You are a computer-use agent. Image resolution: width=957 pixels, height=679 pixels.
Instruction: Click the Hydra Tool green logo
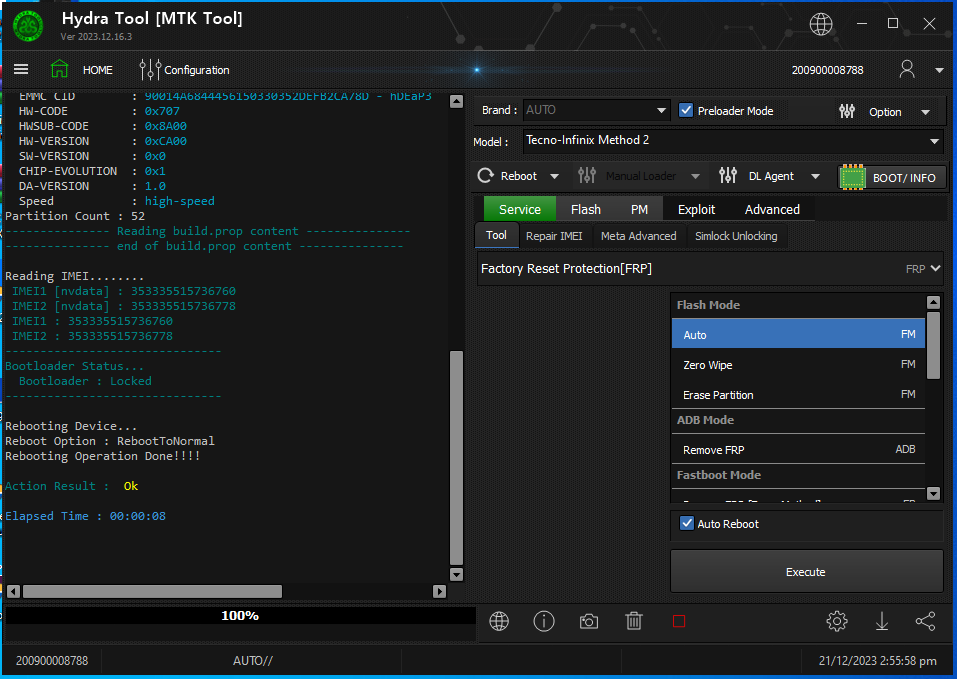[28, 26]
